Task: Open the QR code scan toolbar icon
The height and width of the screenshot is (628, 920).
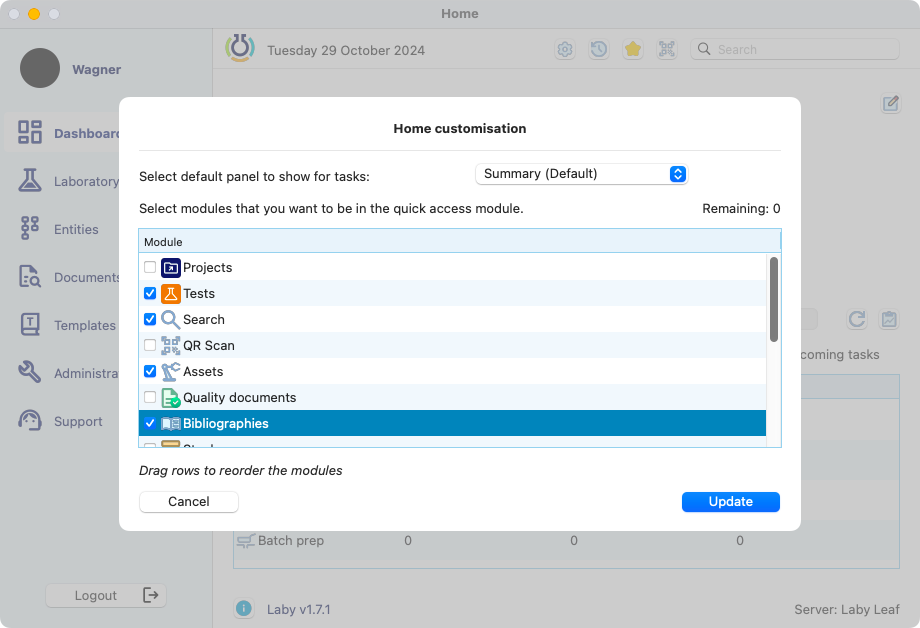Action: tap(667, 49)
